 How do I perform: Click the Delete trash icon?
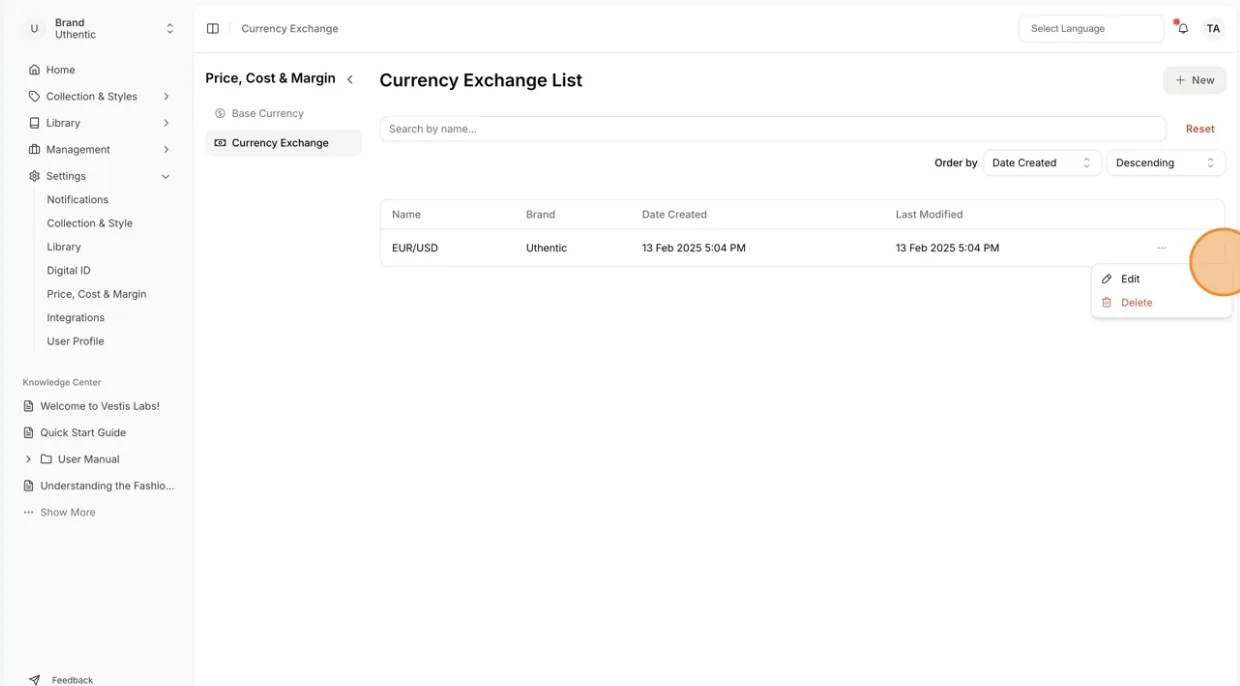(x=1107, y=303)
